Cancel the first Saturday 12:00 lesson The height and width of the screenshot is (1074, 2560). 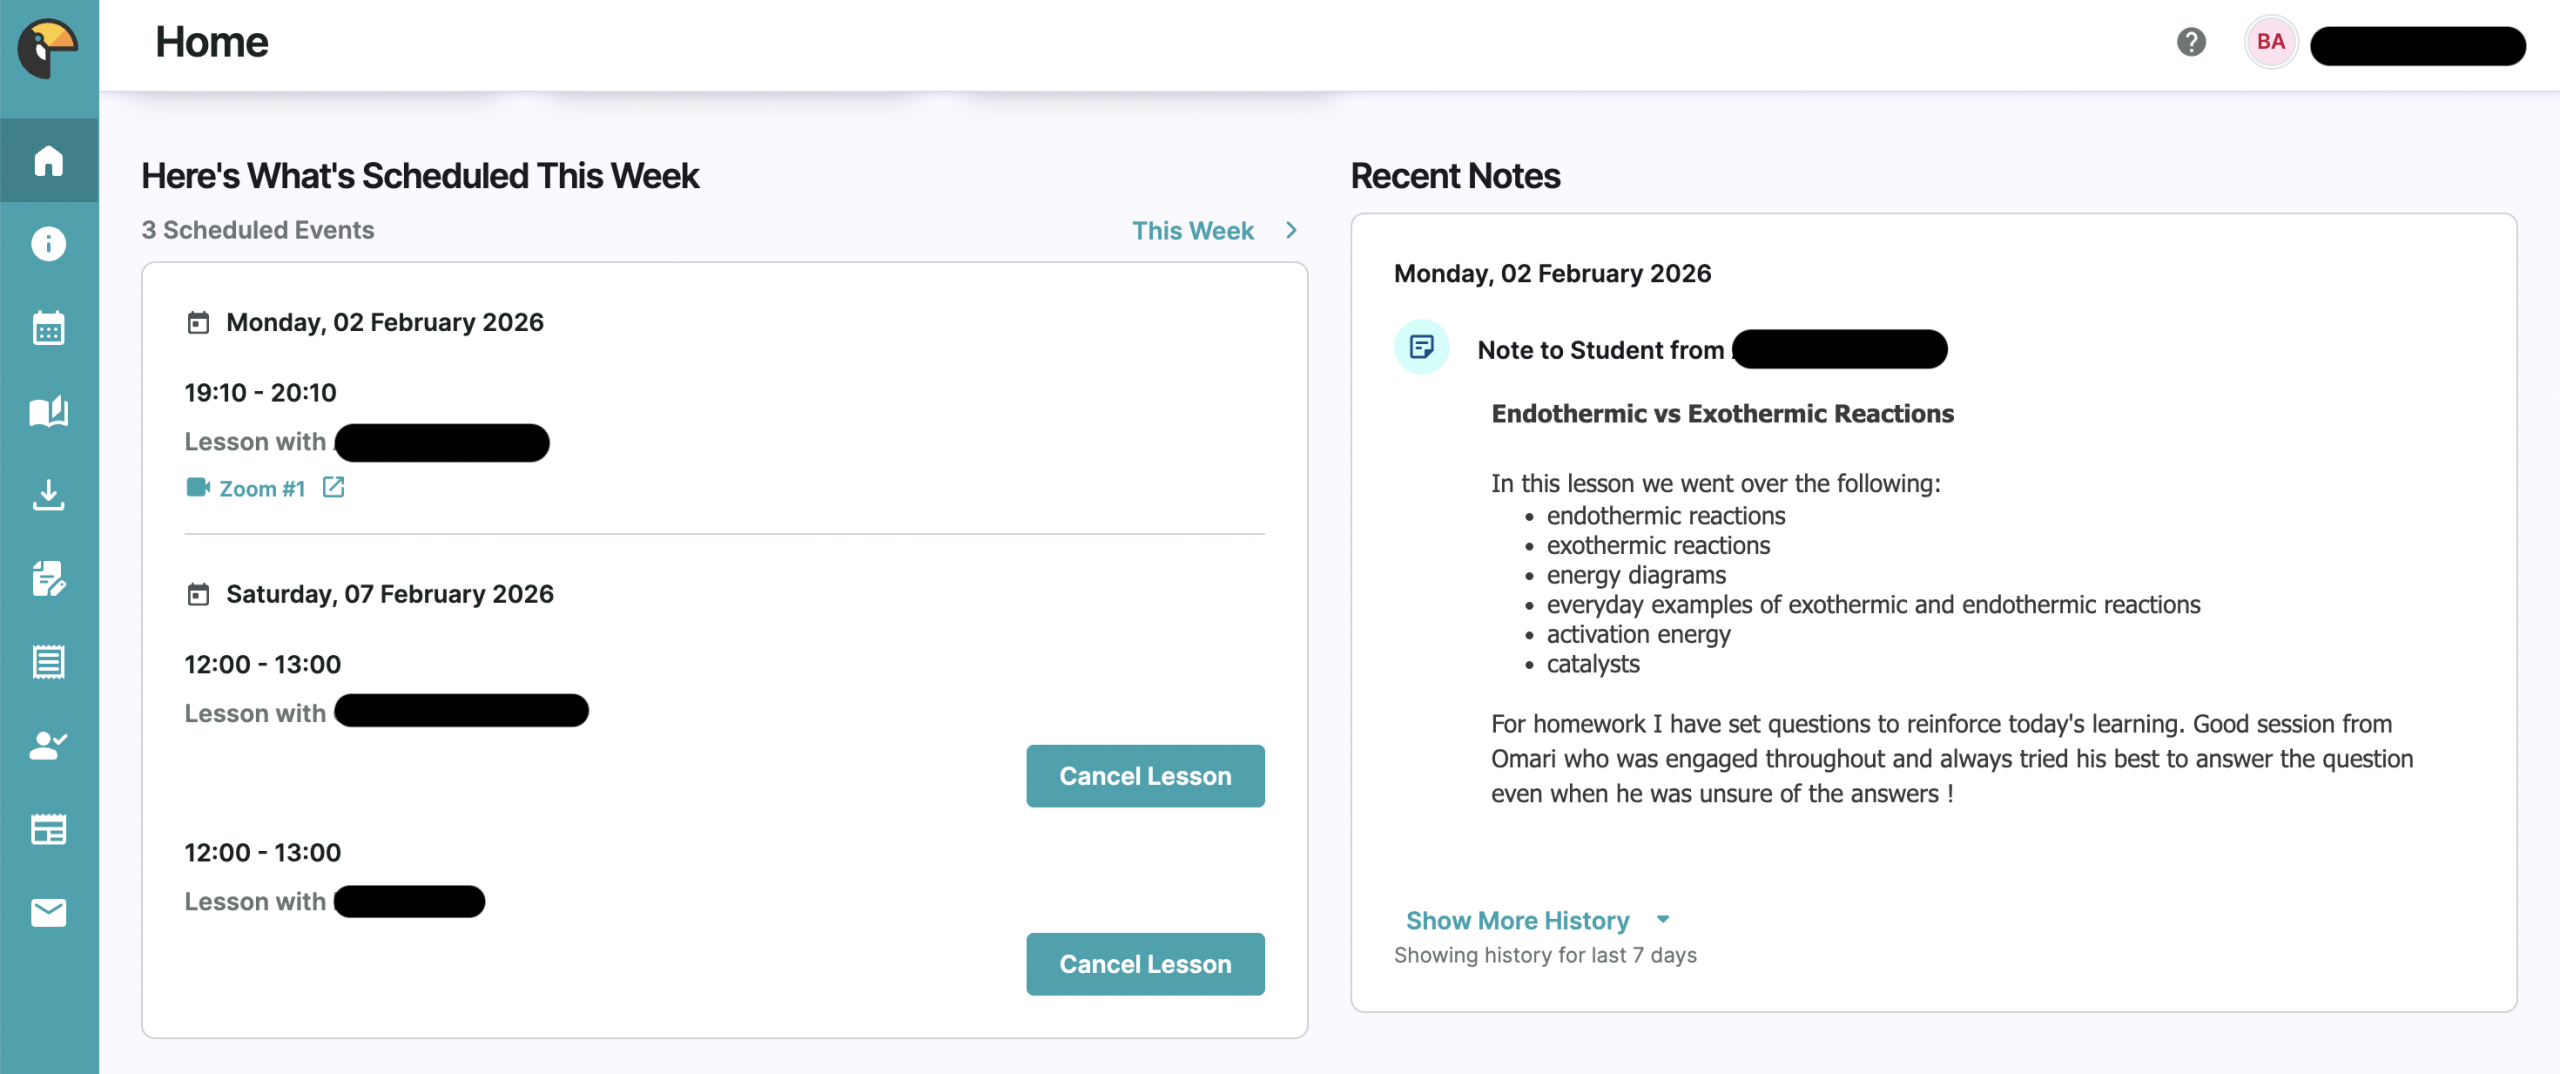[1144, 776]
